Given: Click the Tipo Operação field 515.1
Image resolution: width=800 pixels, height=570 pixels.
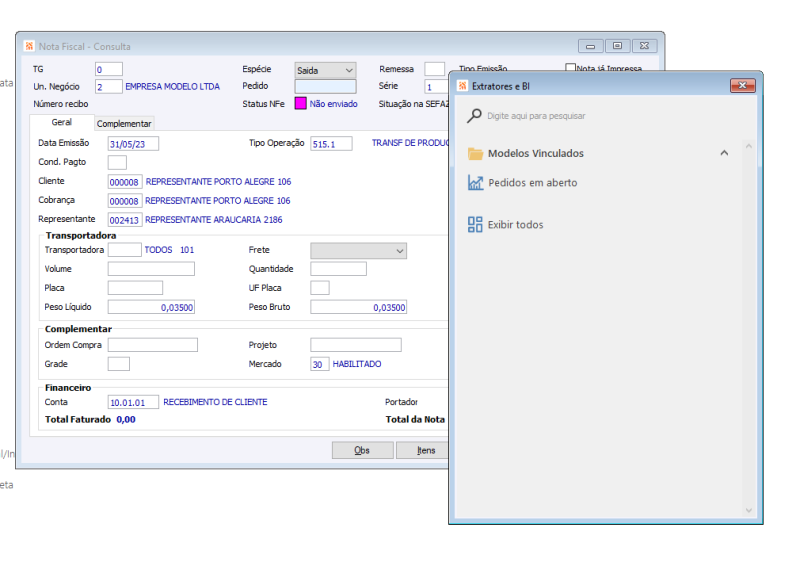Looking at the screenshot, I should click(331, 144).
